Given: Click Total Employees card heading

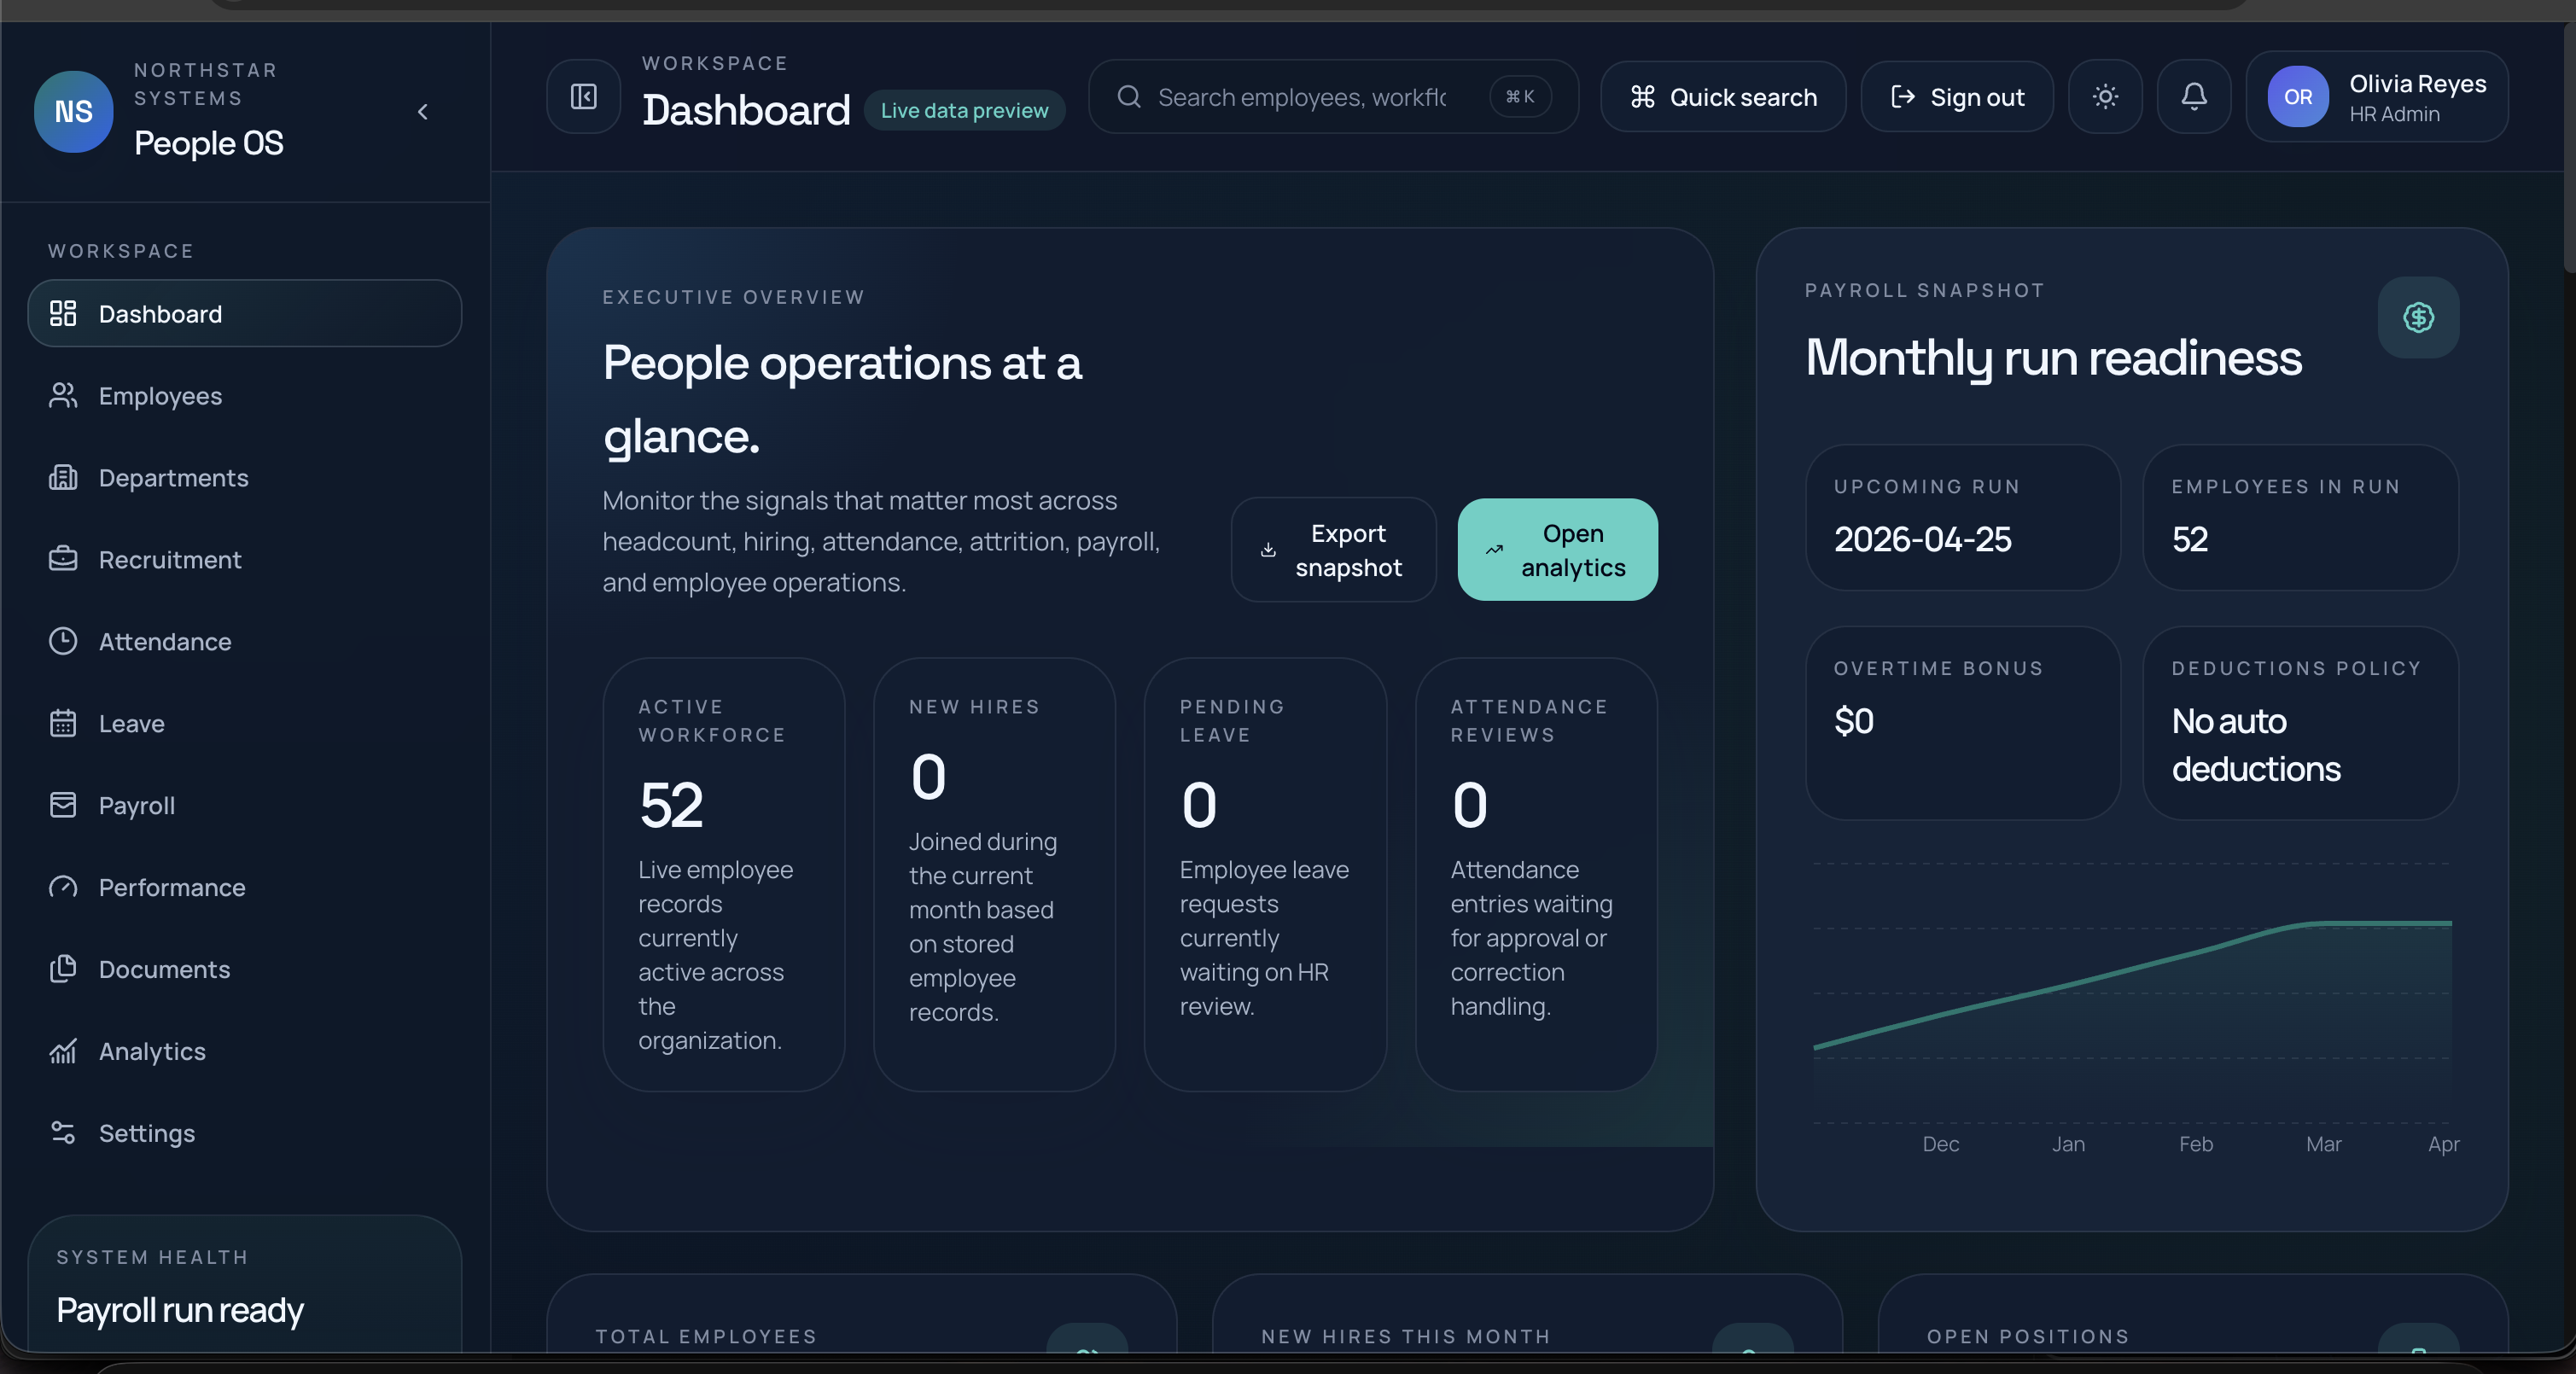Looking at the screenshot, I should pyautogui.click(x=706, y=1336).
